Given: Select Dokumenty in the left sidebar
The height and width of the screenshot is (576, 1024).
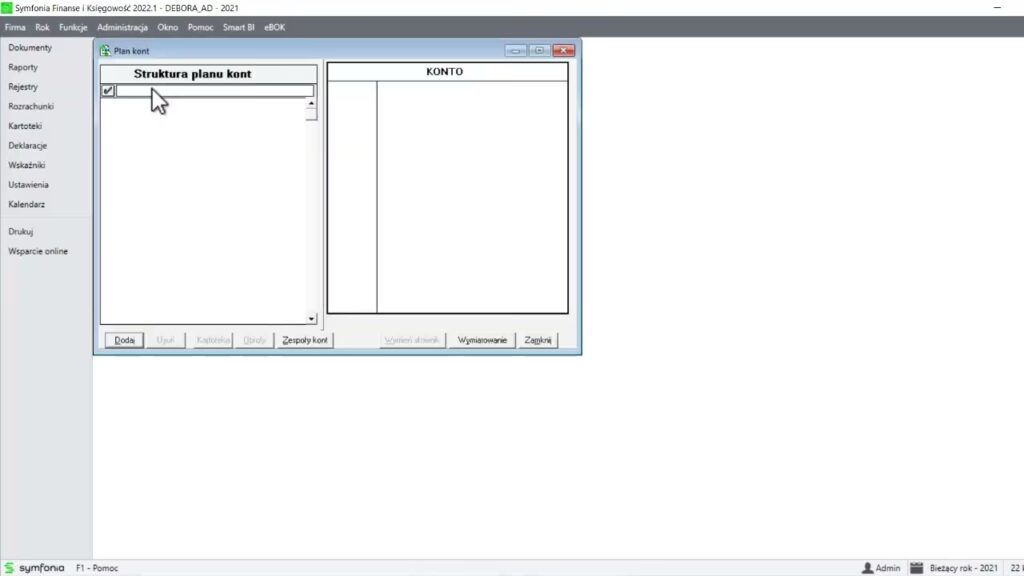Looking at the screenshot, I should 30,48.
